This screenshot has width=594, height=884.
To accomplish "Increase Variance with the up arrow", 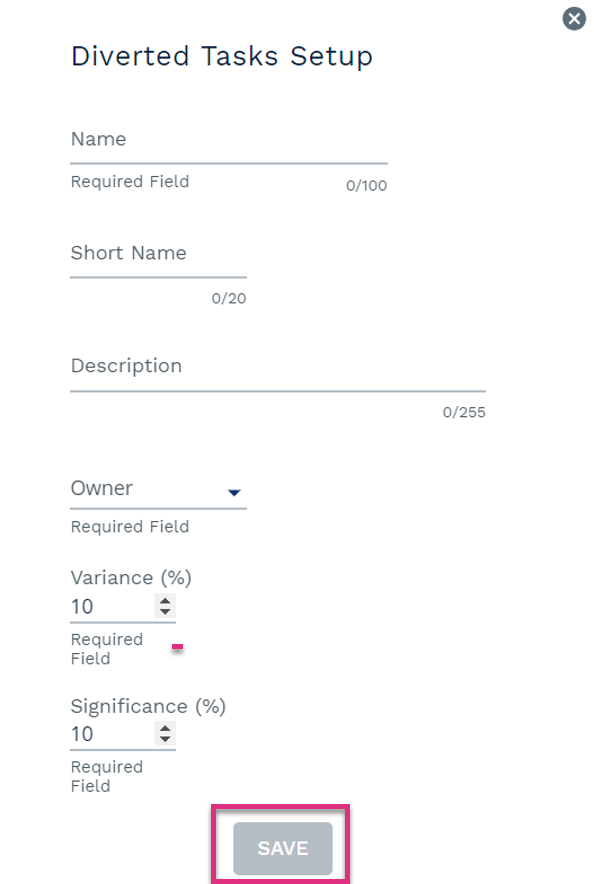I will (x=165, y=600).
